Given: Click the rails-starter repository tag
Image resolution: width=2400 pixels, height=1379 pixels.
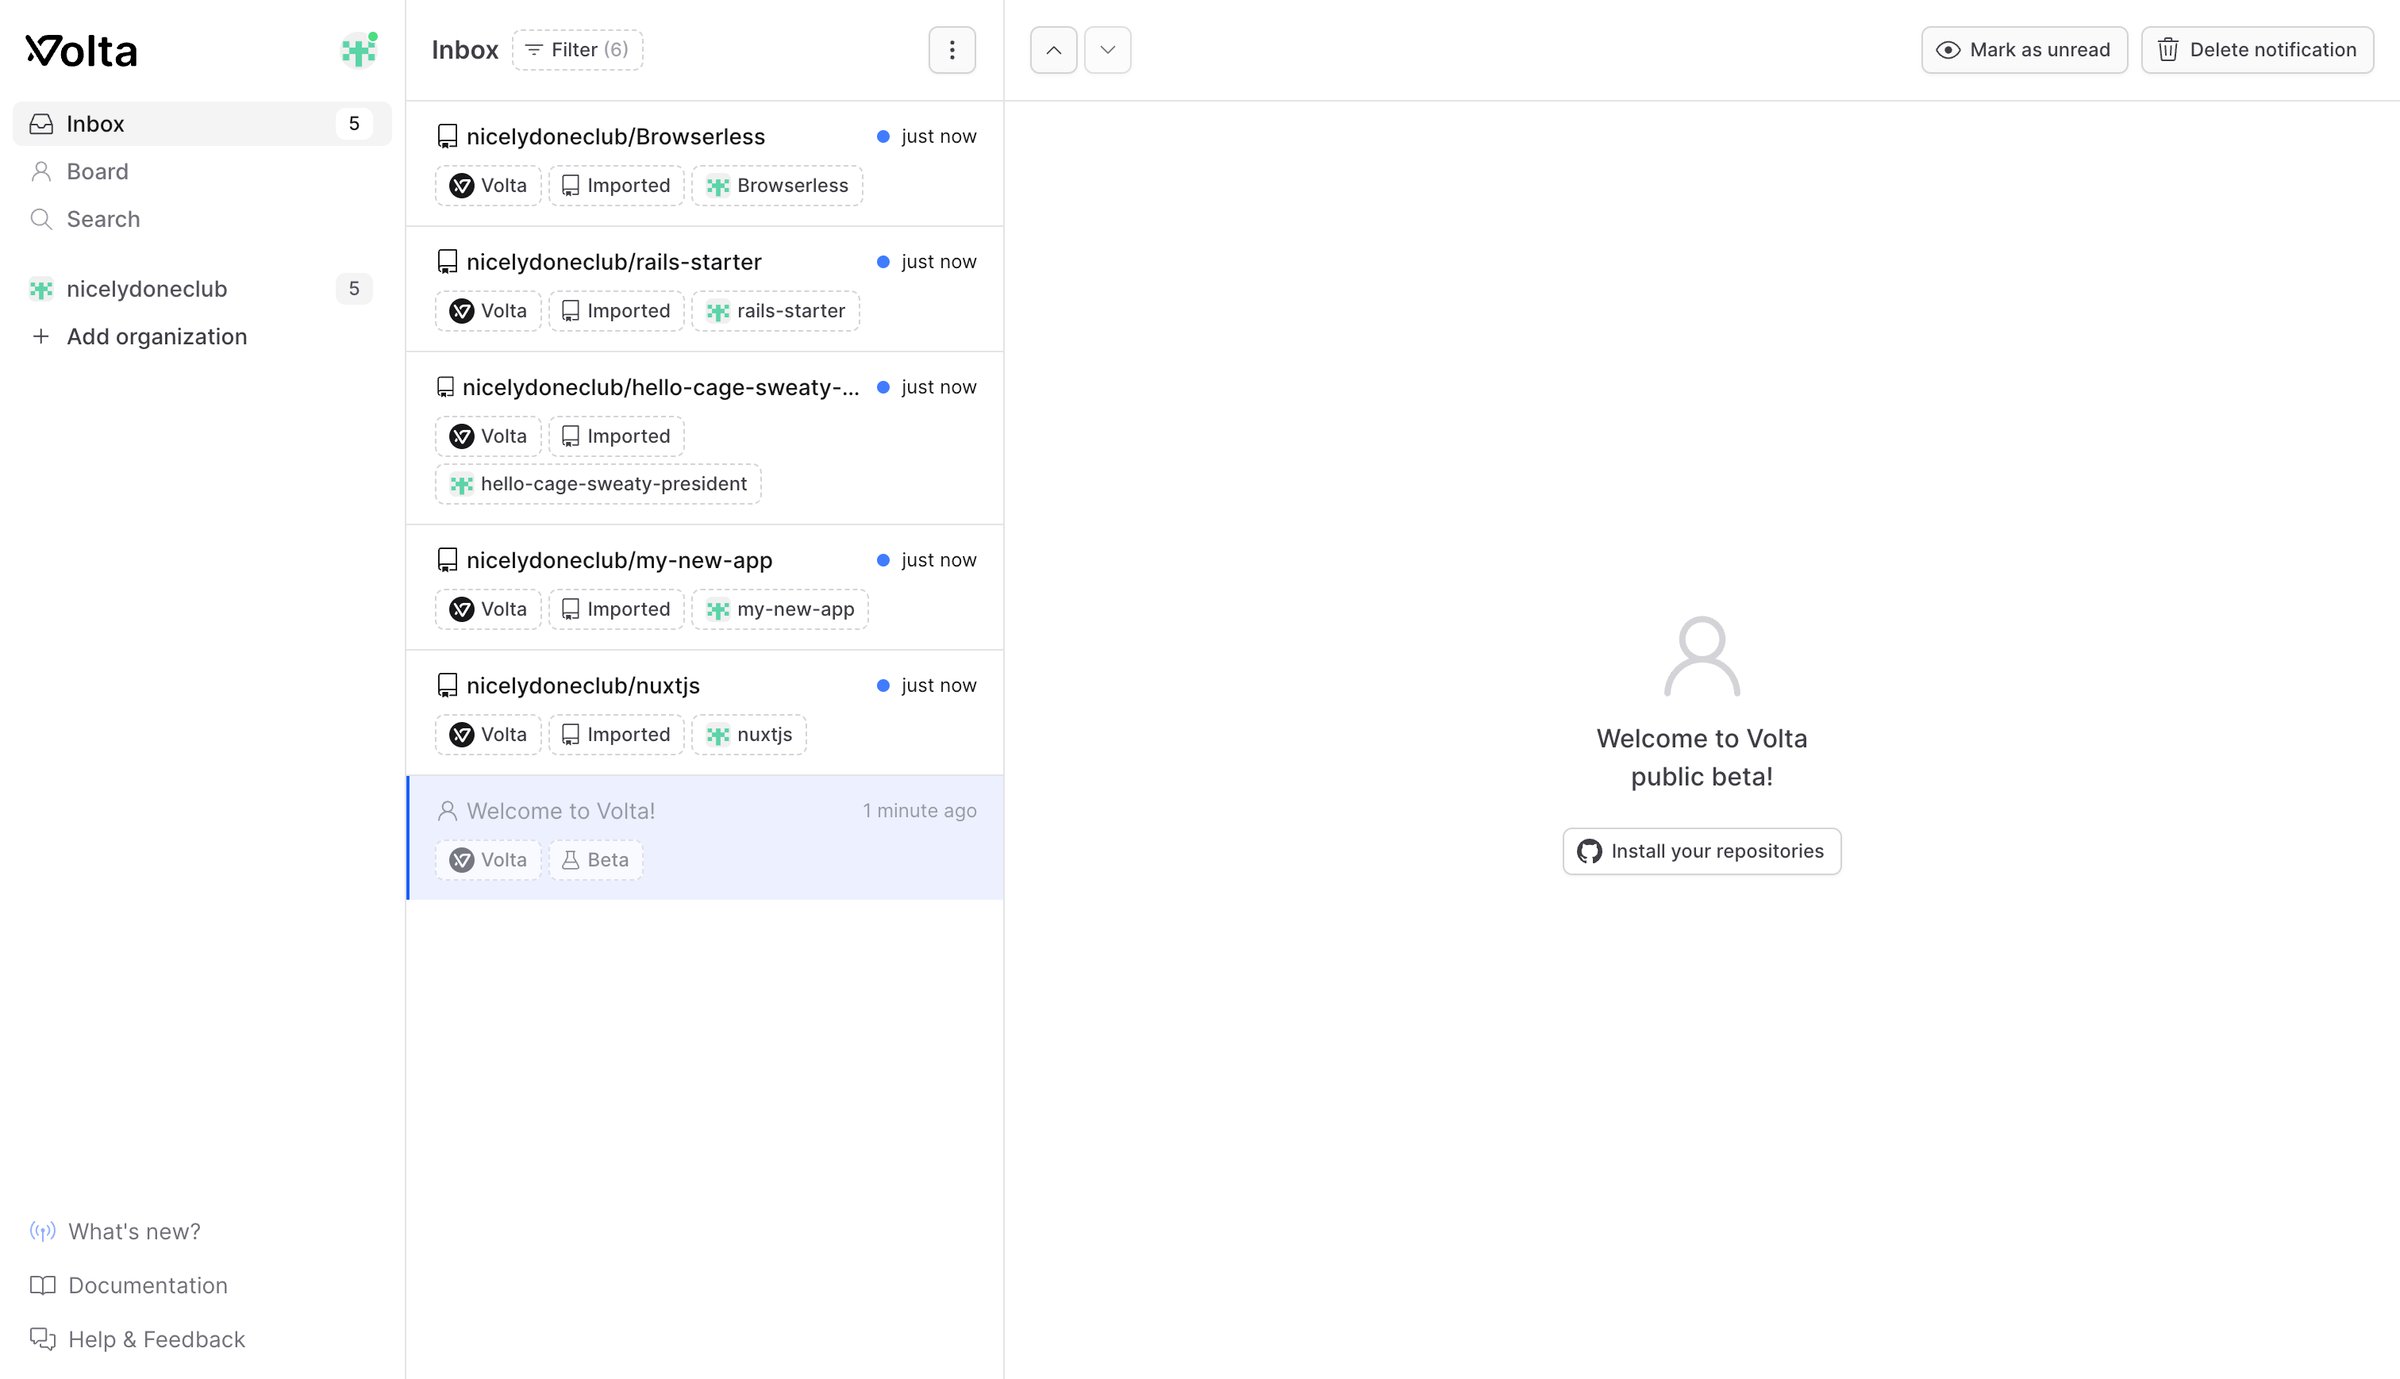Looking at the screenshot, I should pos(776,311).
